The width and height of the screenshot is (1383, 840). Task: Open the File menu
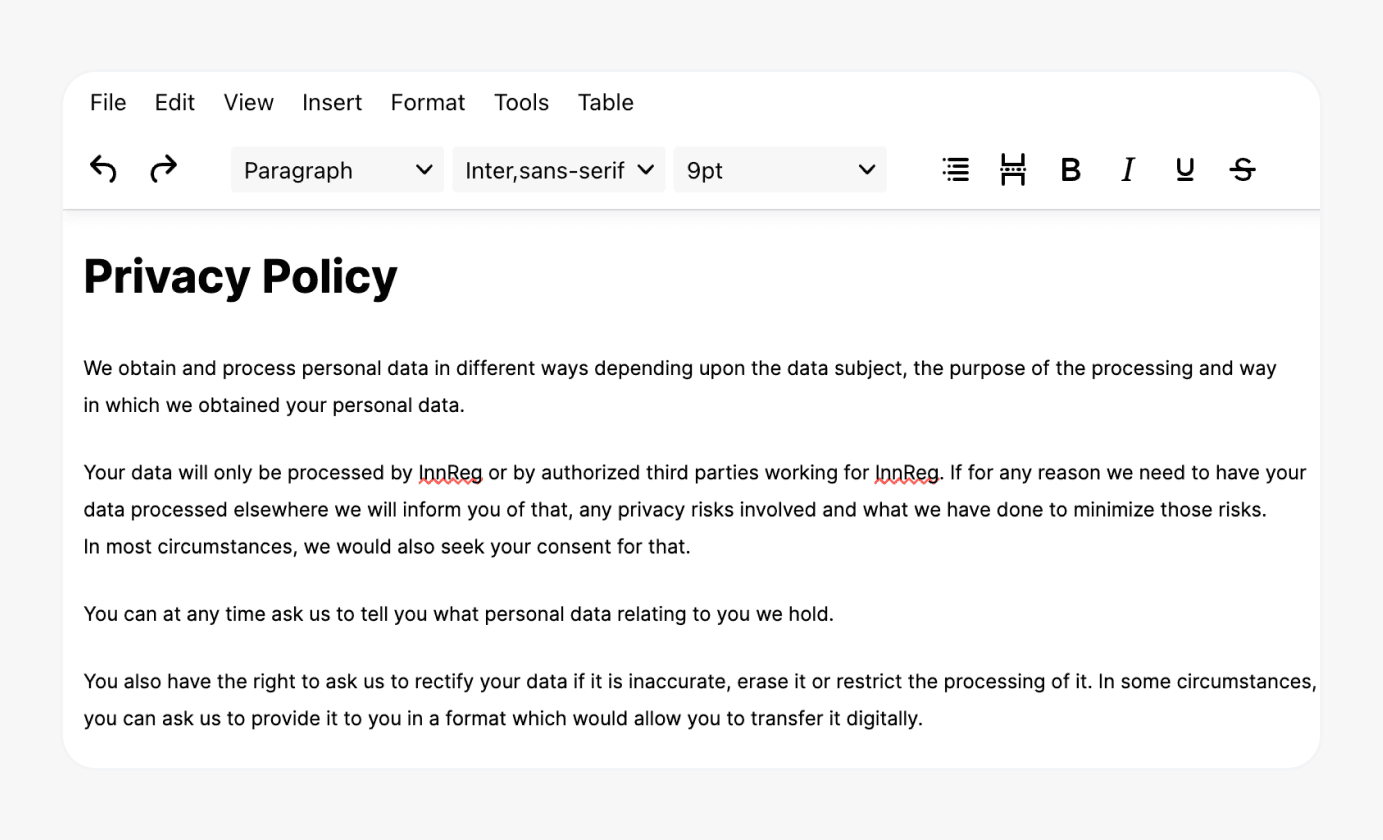(x=107, y=102)
